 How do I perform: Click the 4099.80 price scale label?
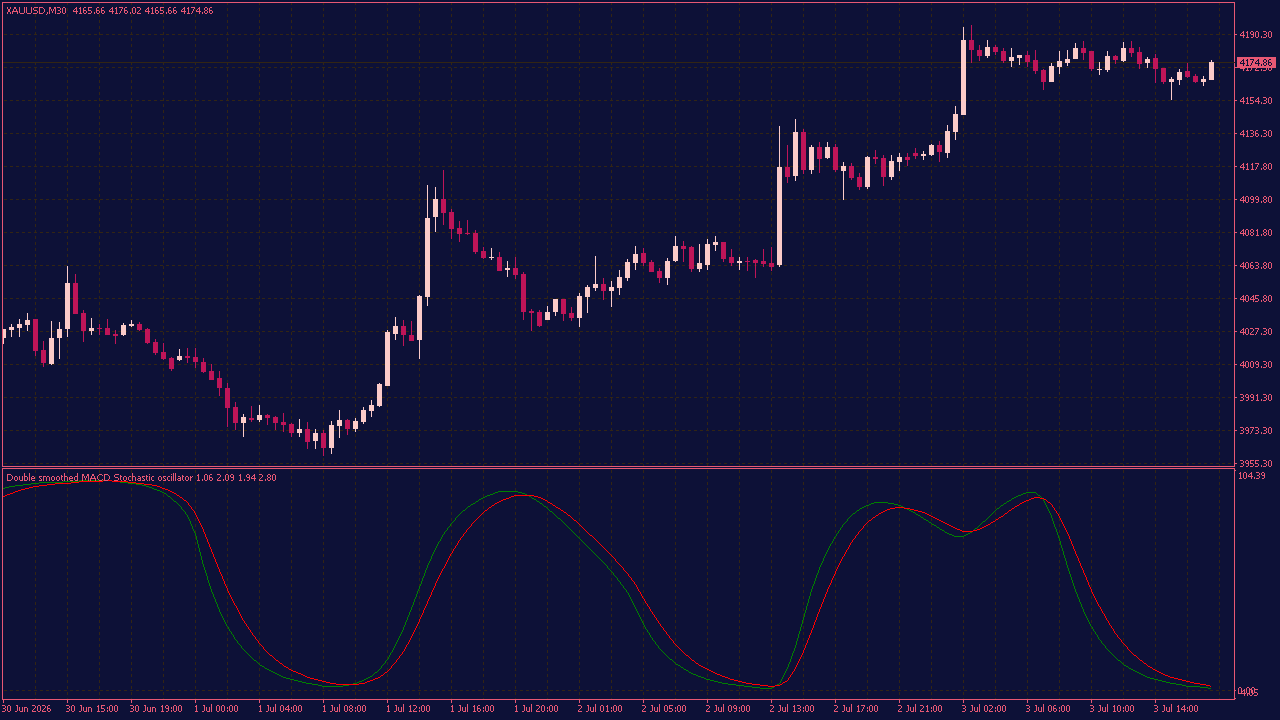(x=1256, y=200)
